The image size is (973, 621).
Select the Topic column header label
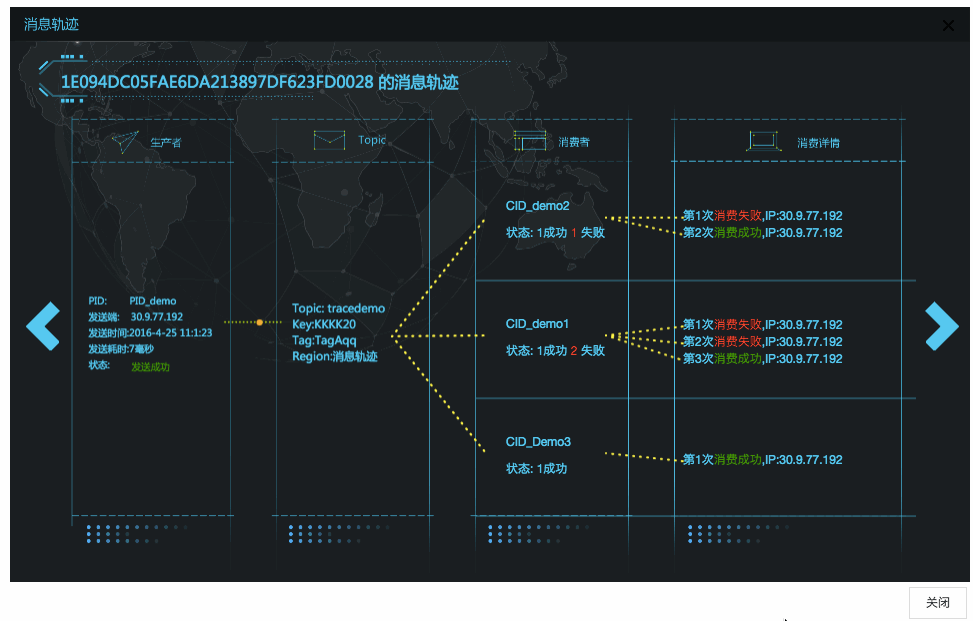372,140
